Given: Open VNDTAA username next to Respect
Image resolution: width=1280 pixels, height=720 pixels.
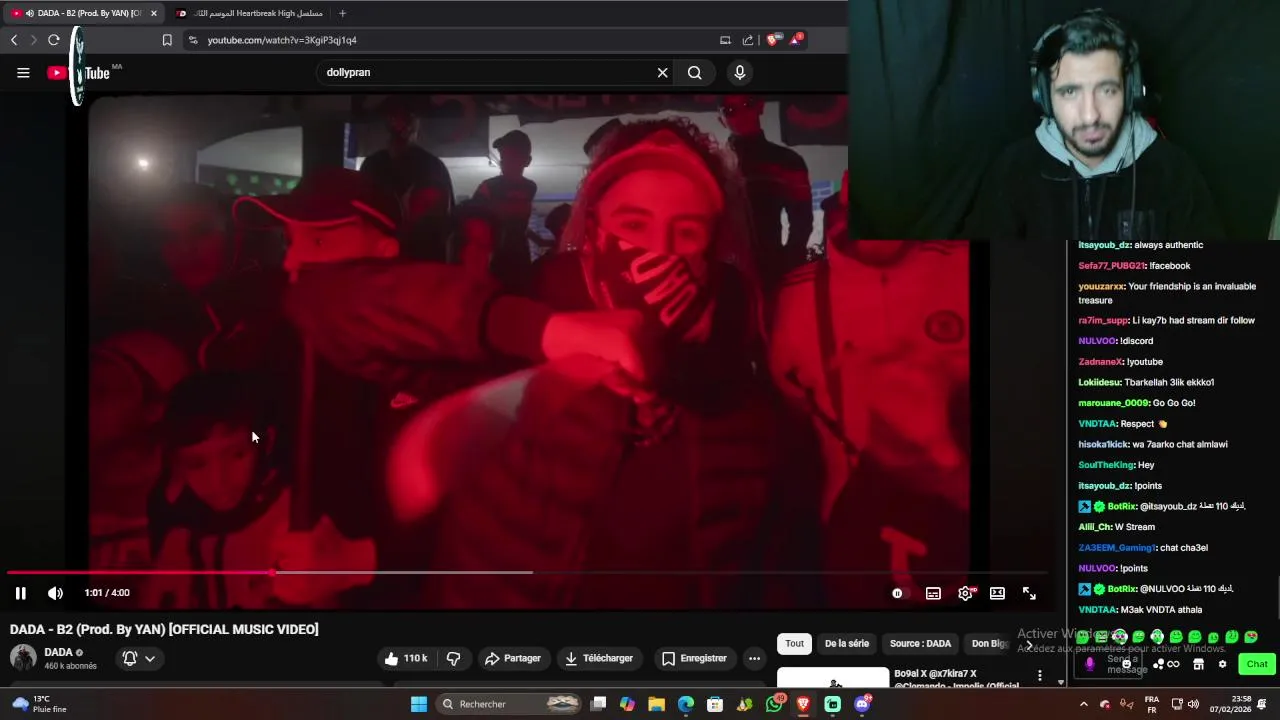Looking at the screenshot, I should point(1097,424).
